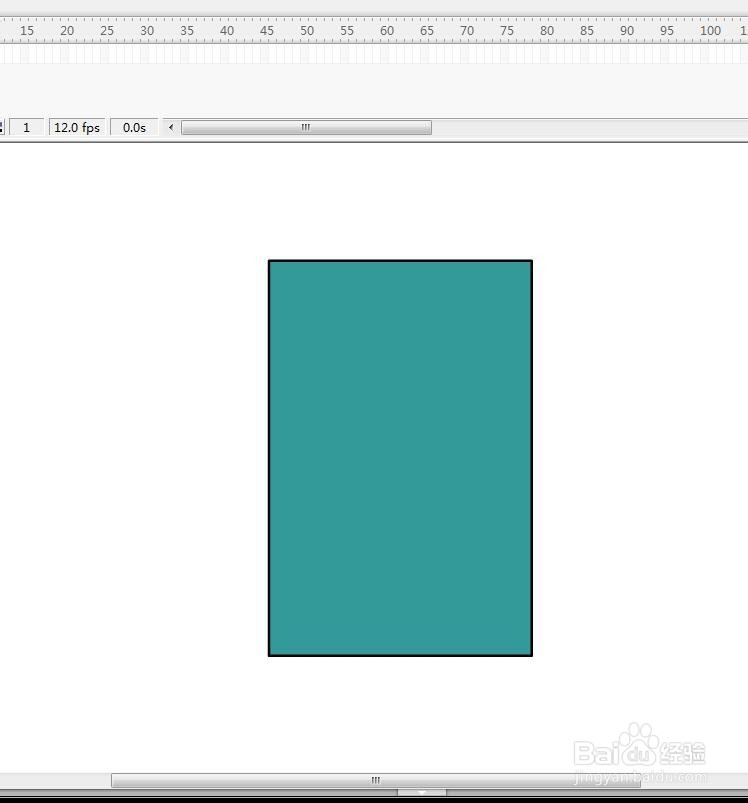Click frame 55 on the timeline ruler
The image size is (748, 803).
[347, 31]
